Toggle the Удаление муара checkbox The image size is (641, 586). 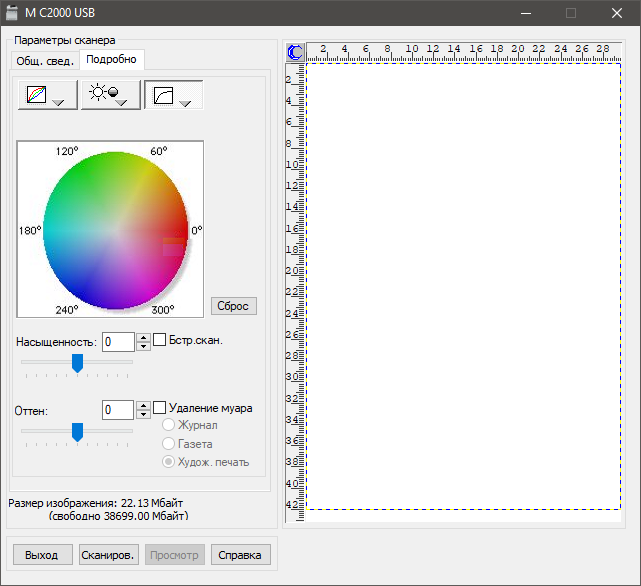(160, 408)
